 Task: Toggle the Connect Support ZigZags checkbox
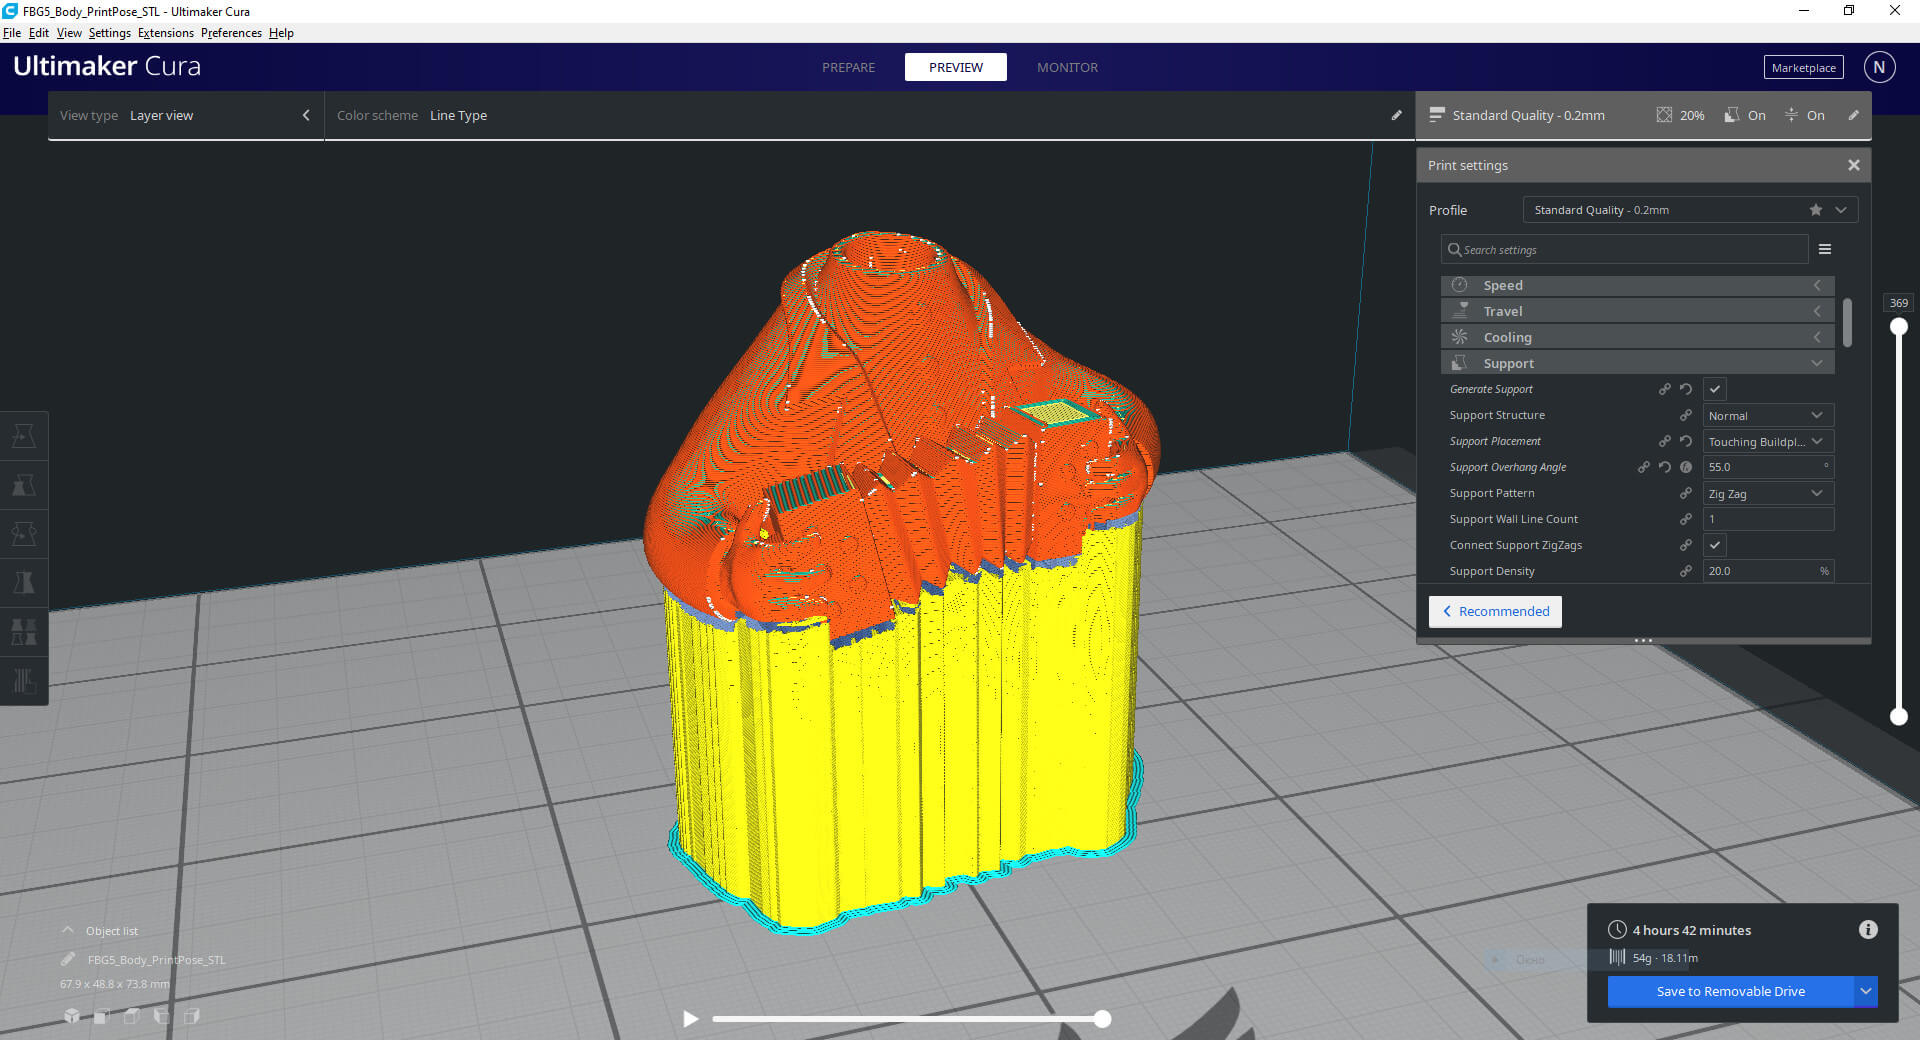[x=1714, y=545]
